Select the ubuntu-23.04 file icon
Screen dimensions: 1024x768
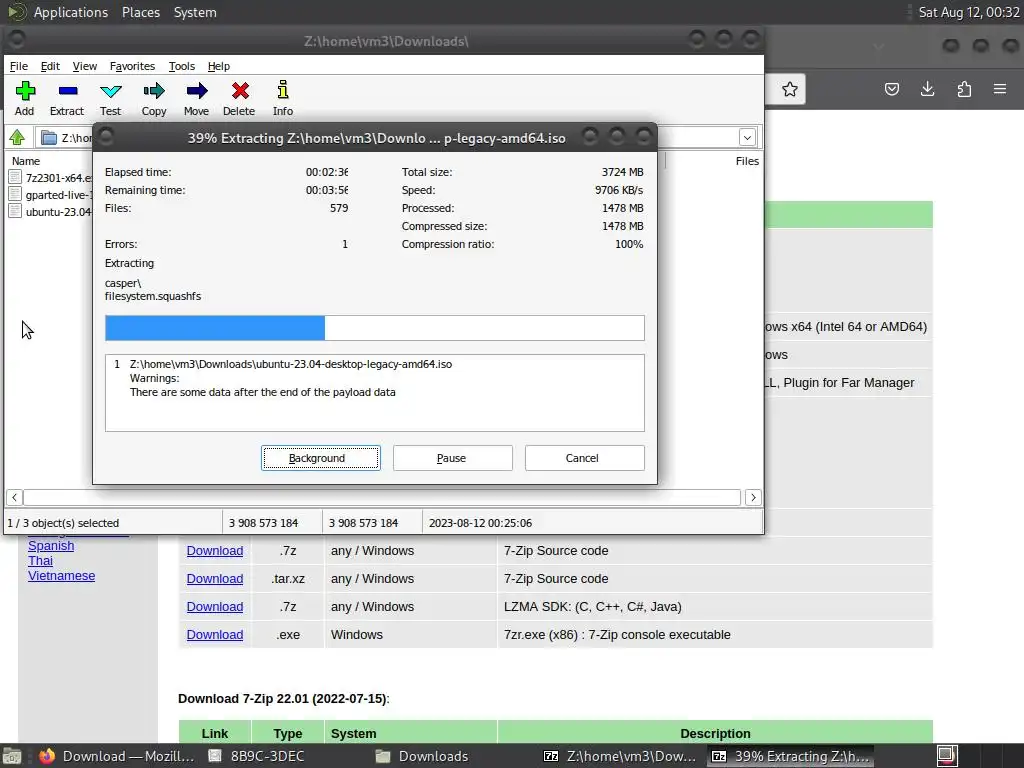click(16, 211)
